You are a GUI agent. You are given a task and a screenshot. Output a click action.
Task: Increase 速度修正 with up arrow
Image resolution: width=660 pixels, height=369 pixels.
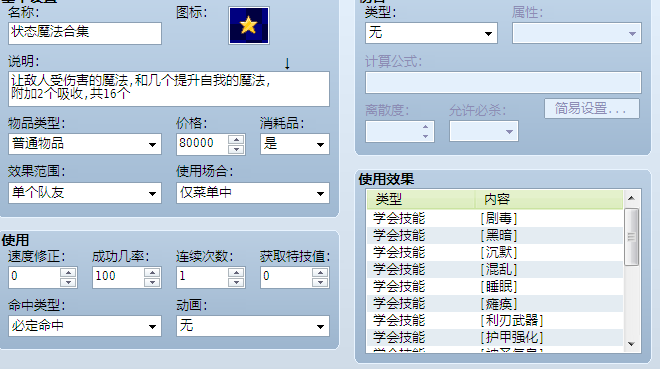pos(68,273)
